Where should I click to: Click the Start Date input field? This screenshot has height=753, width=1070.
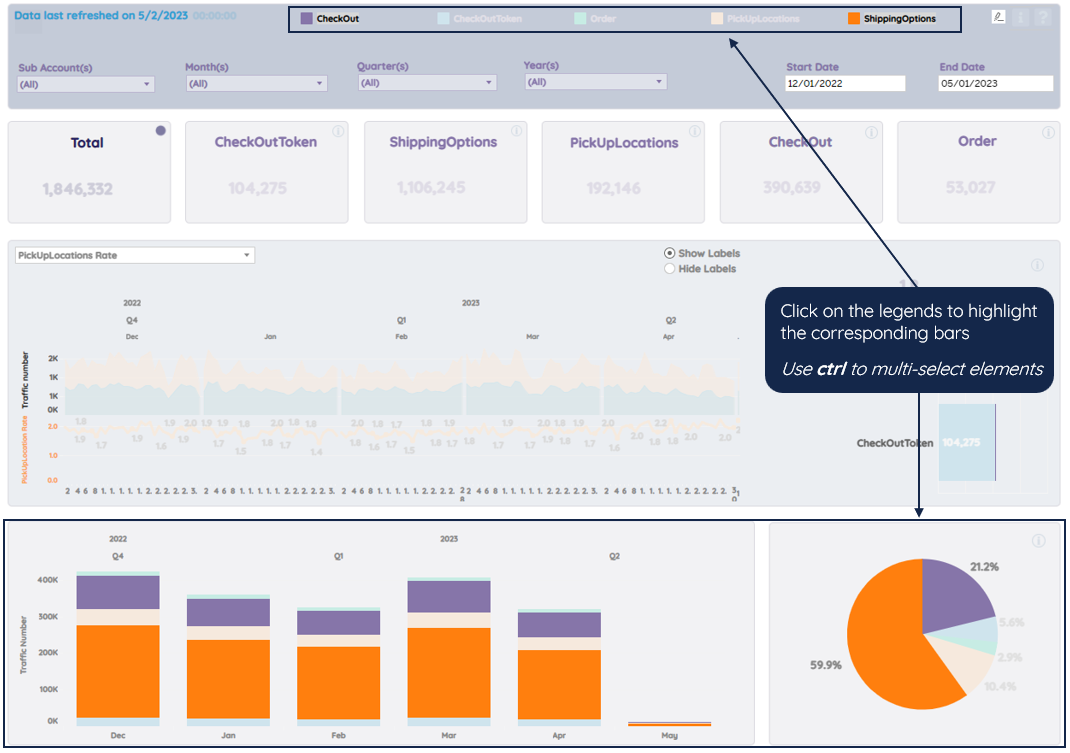click(845, 83)
